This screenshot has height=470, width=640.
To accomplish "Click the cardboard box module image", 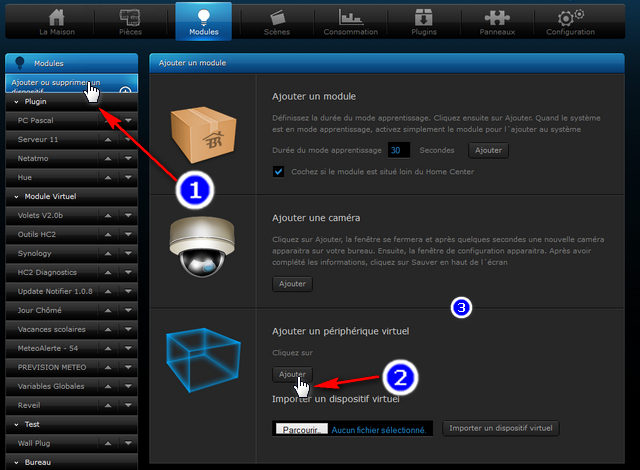I will pyautogui.click(x=203, y=135).
